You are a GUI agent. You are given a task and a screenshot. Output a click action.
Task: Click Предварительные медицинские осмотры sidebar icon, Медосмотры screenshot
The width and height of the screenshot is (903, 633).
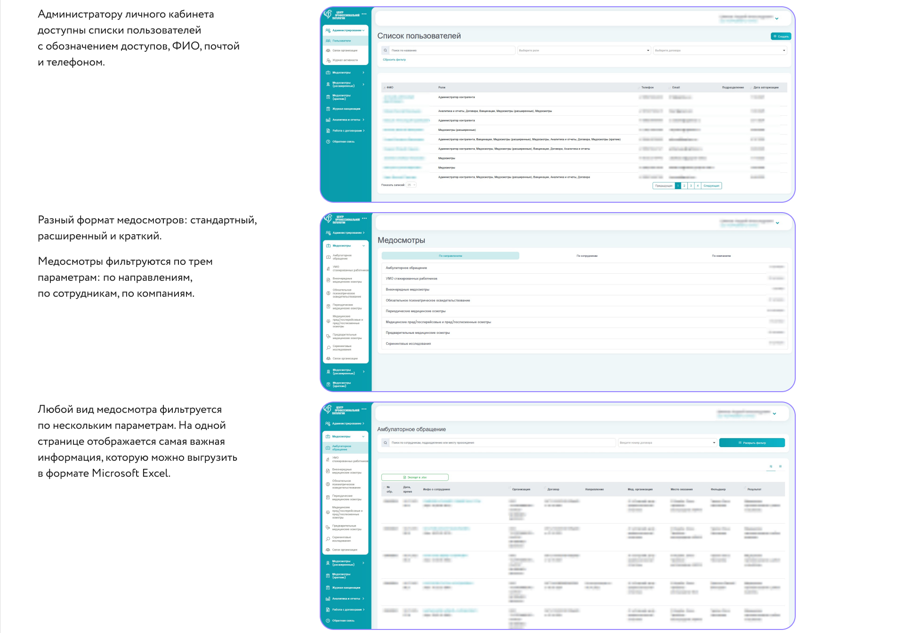(328, 336)
